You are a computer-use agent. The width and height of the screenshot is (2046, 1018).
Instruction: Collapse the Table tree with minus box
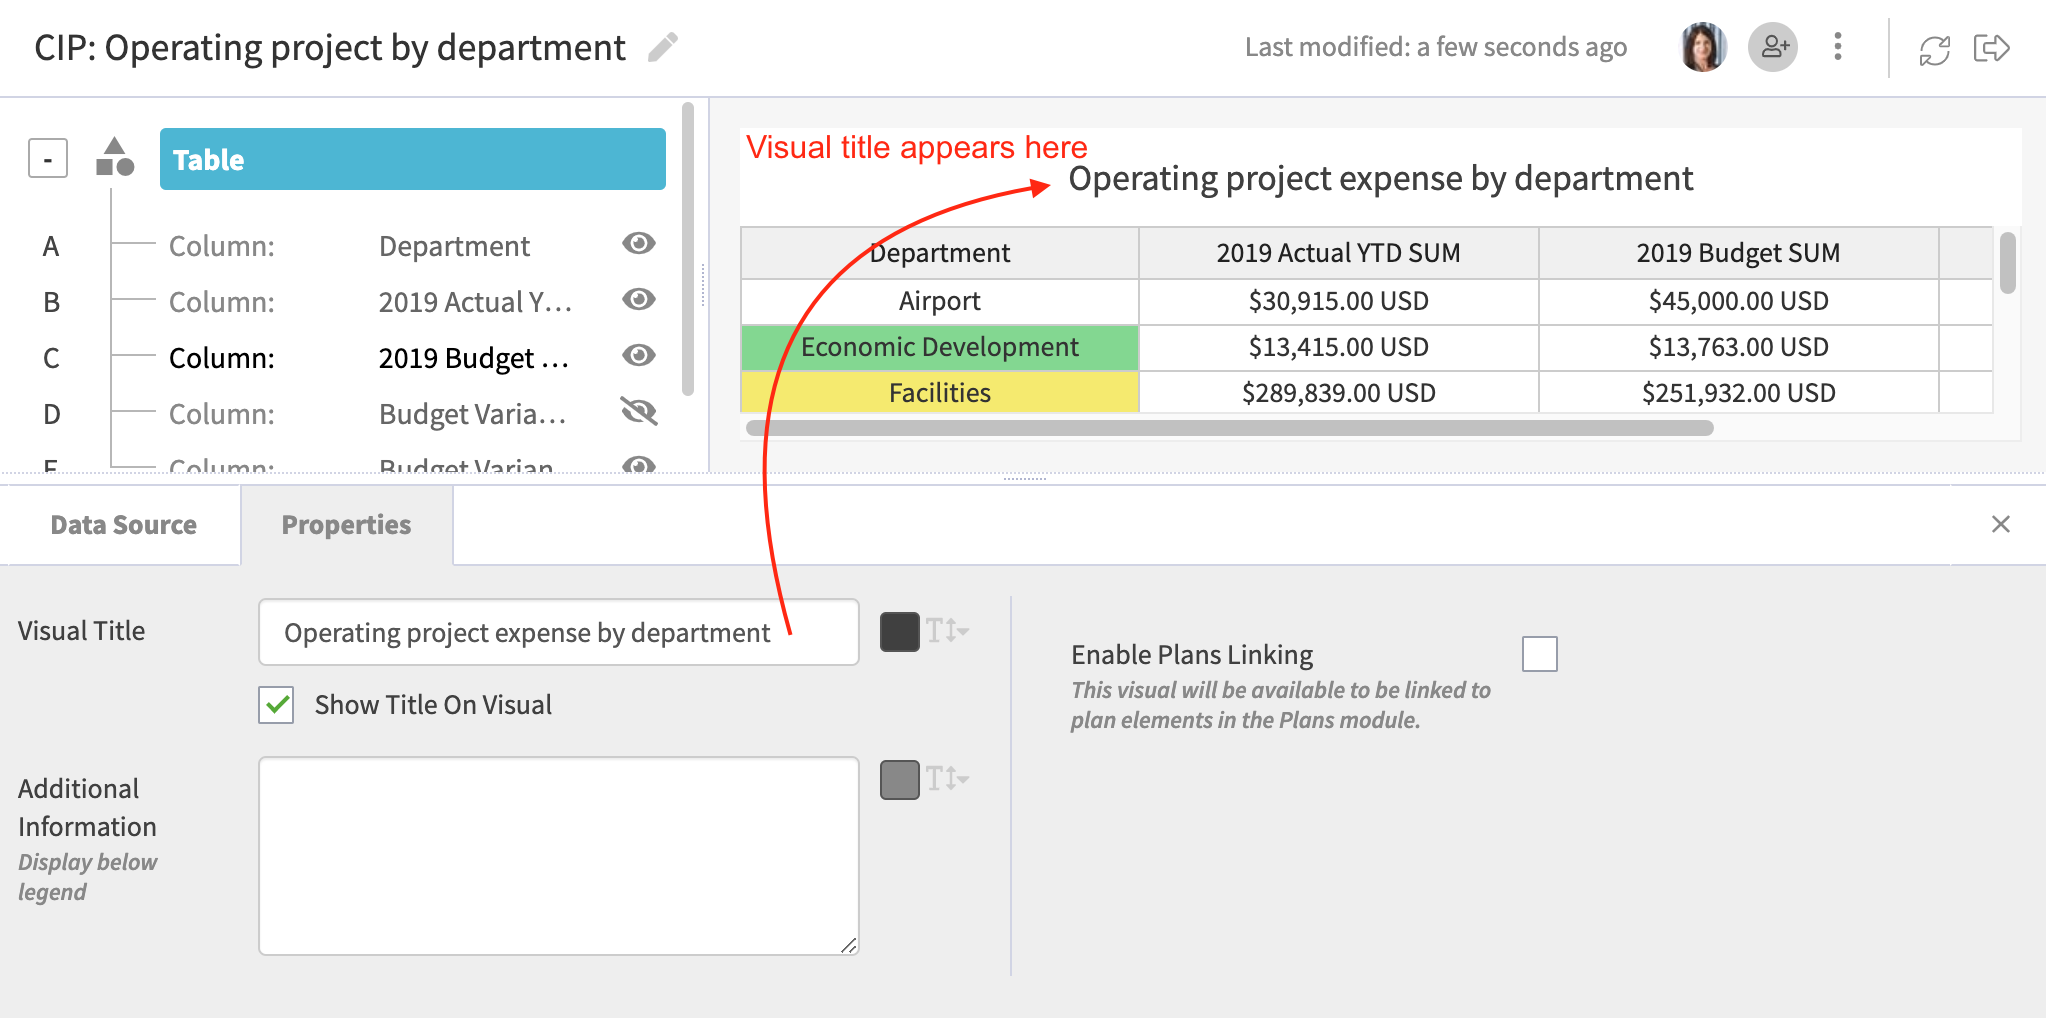48,158
